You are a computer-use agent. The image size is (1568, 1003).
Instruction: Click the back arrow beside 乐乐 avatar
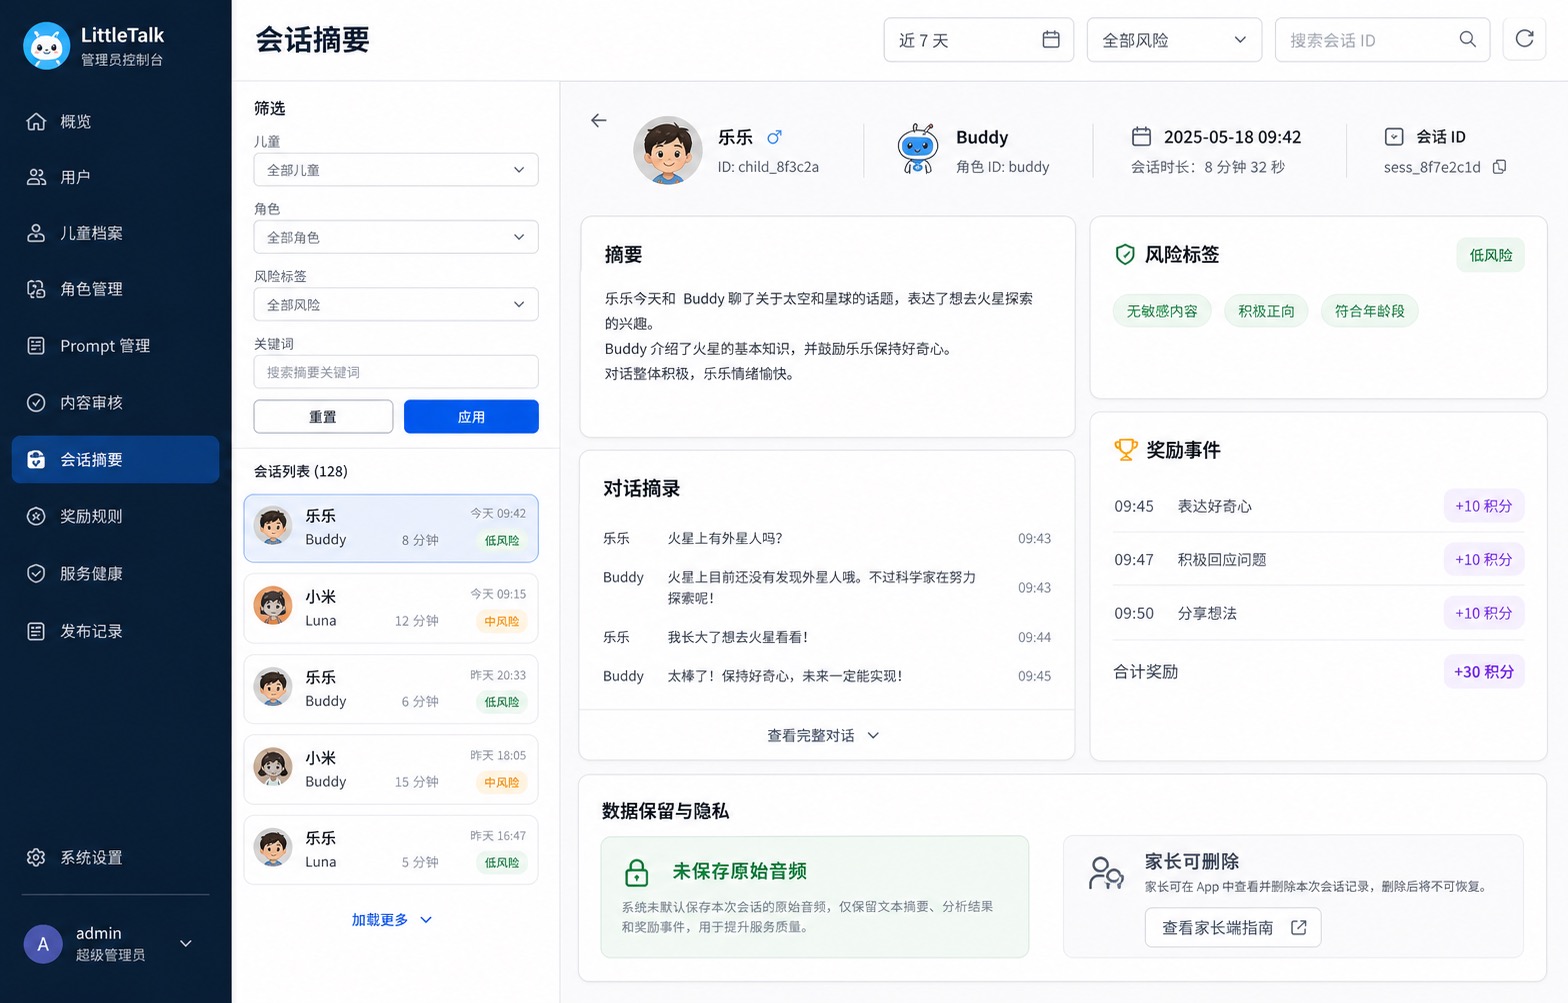[598, 120]
